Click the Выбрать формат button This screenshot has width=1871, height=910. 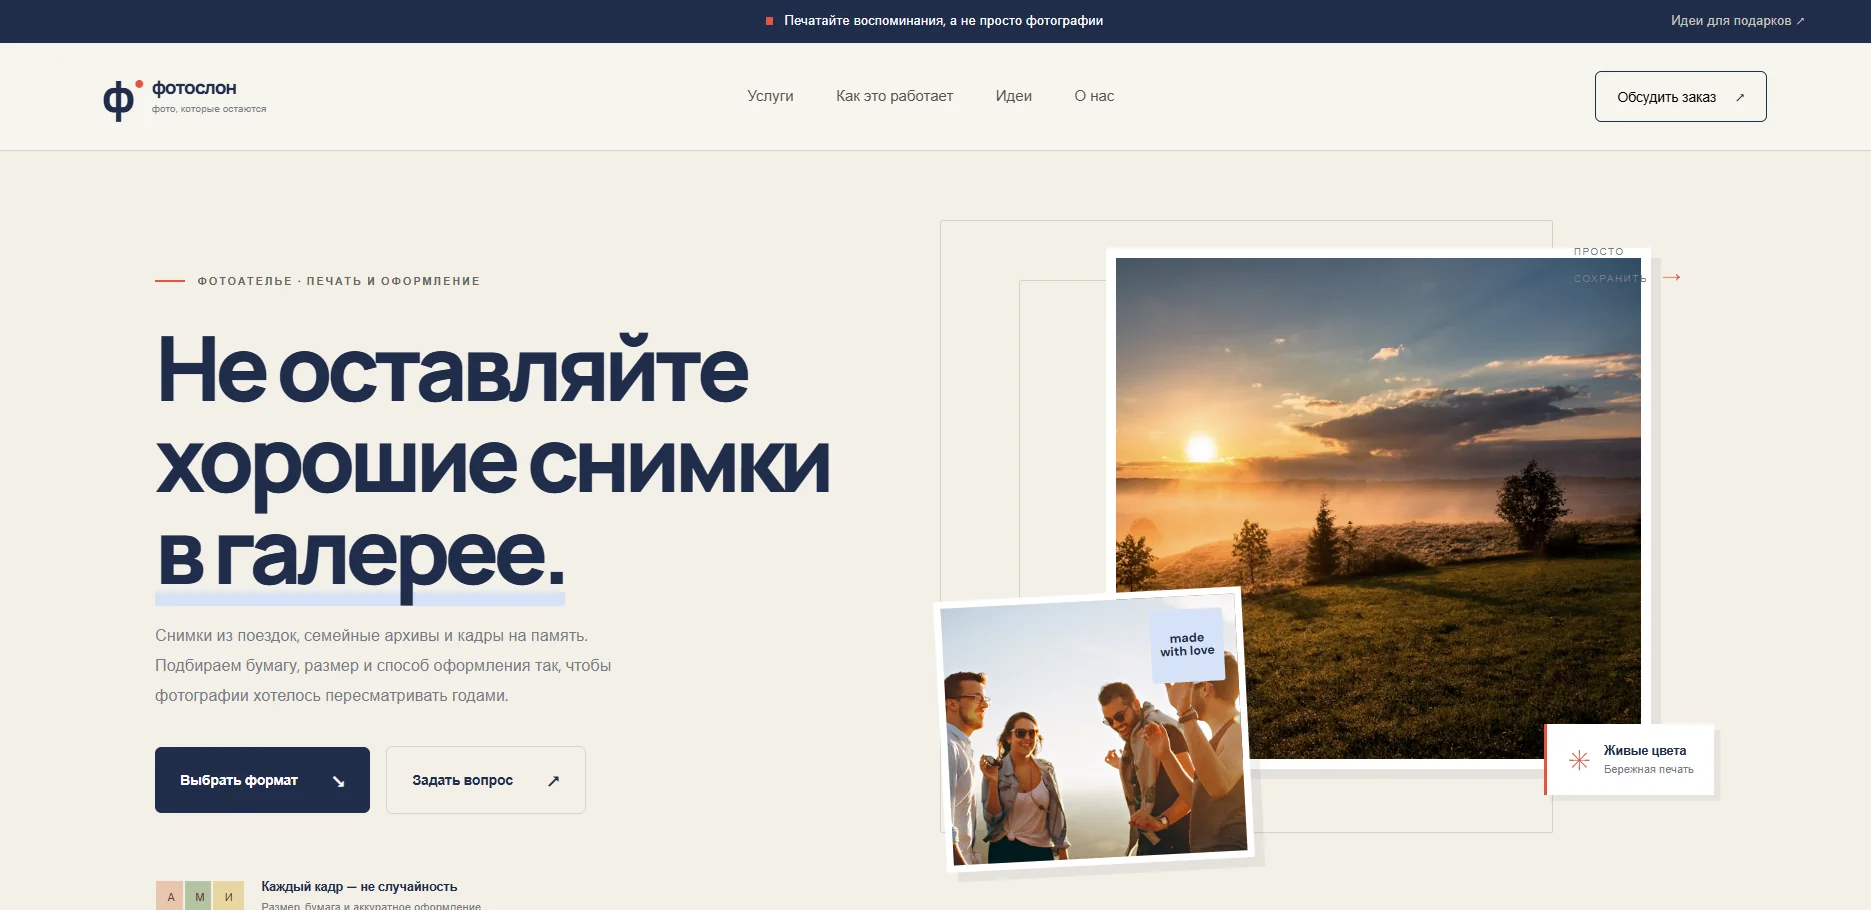(262, 780)
